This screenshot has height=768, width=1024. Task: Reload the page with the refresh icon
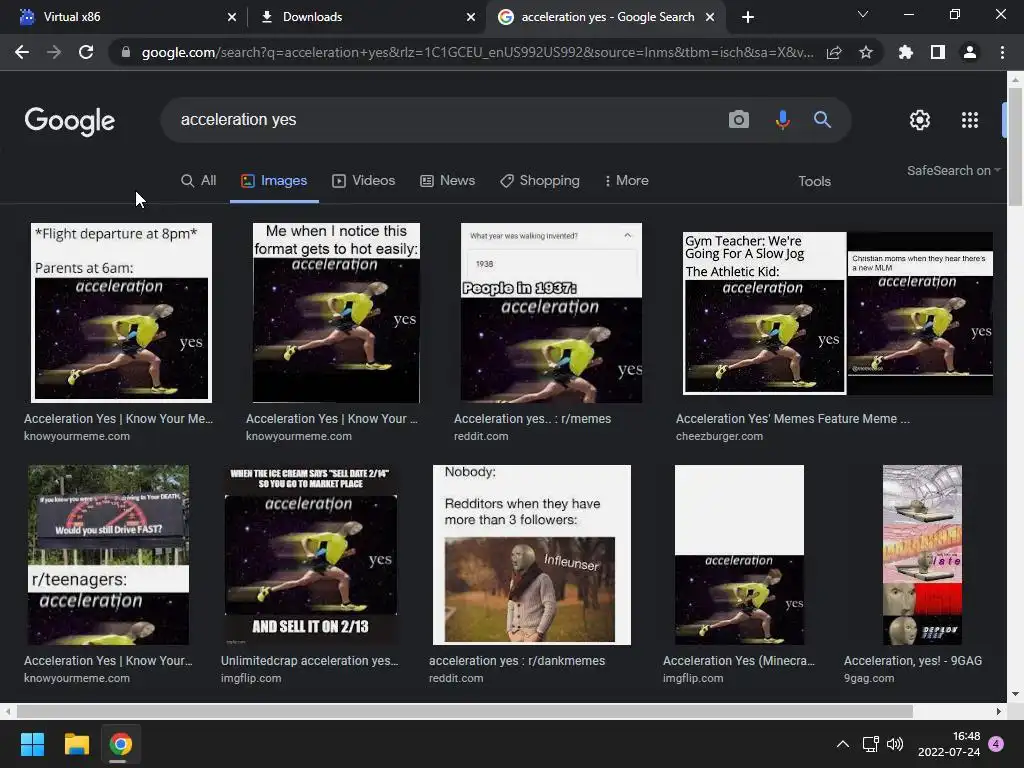tap(86, 52)
